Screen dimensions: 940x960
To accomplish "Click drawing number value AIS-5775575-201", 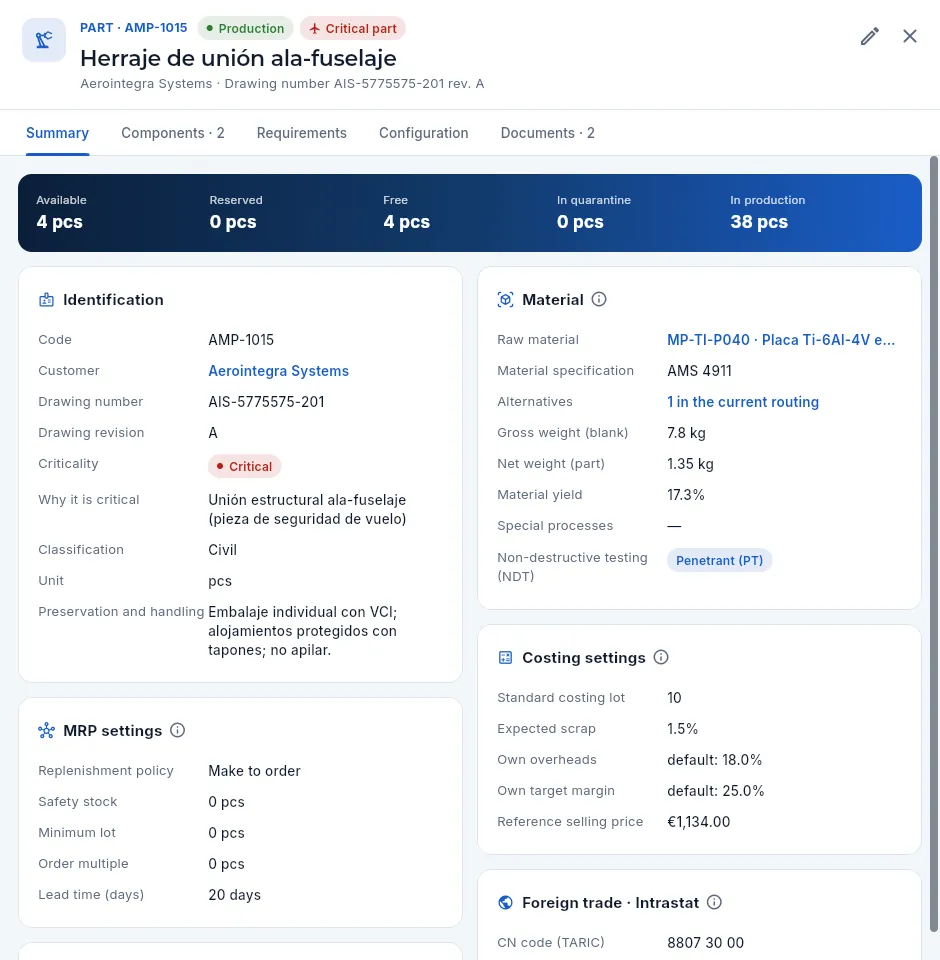I will 266,402.
